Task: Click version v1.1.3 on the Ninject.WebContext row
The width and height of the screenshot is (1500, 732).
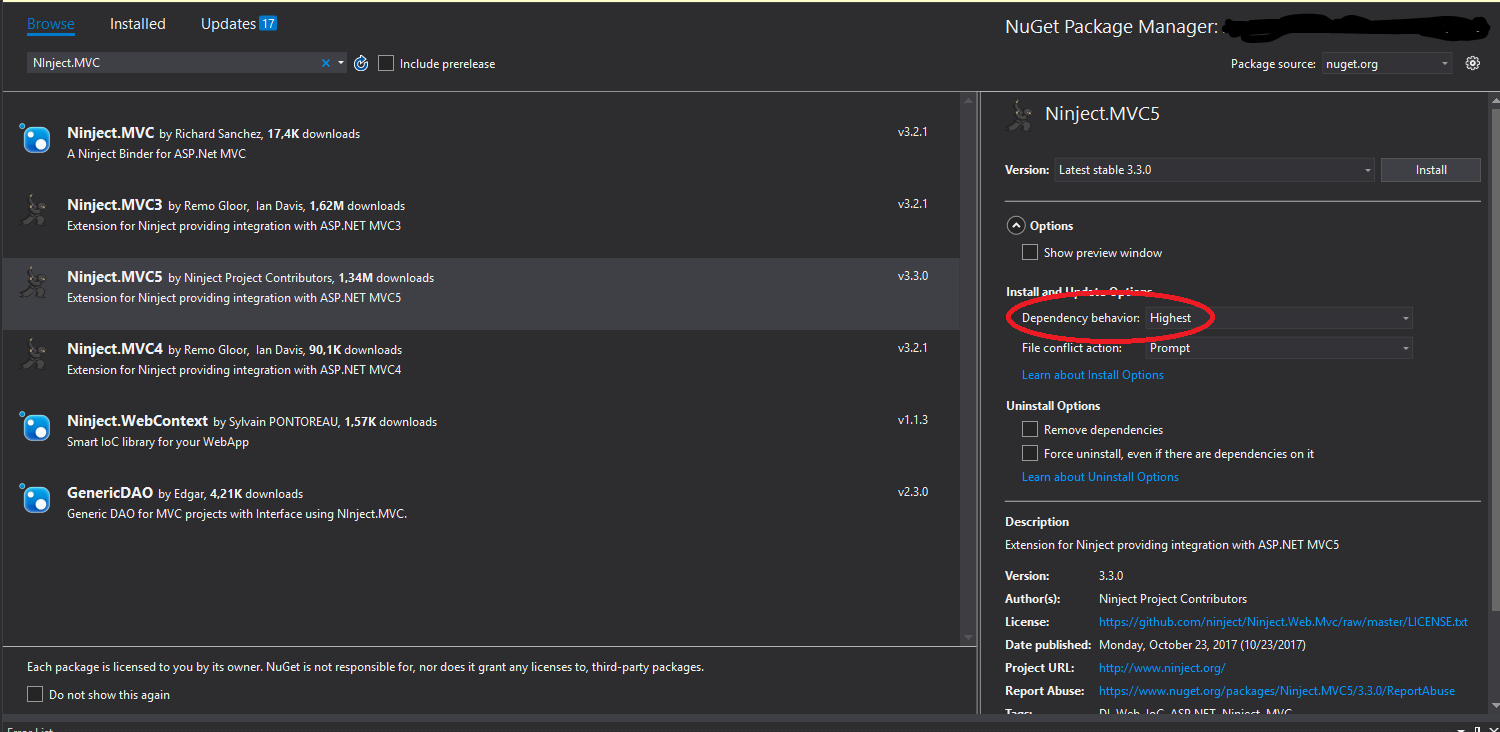Action: [x=913, y=420]
